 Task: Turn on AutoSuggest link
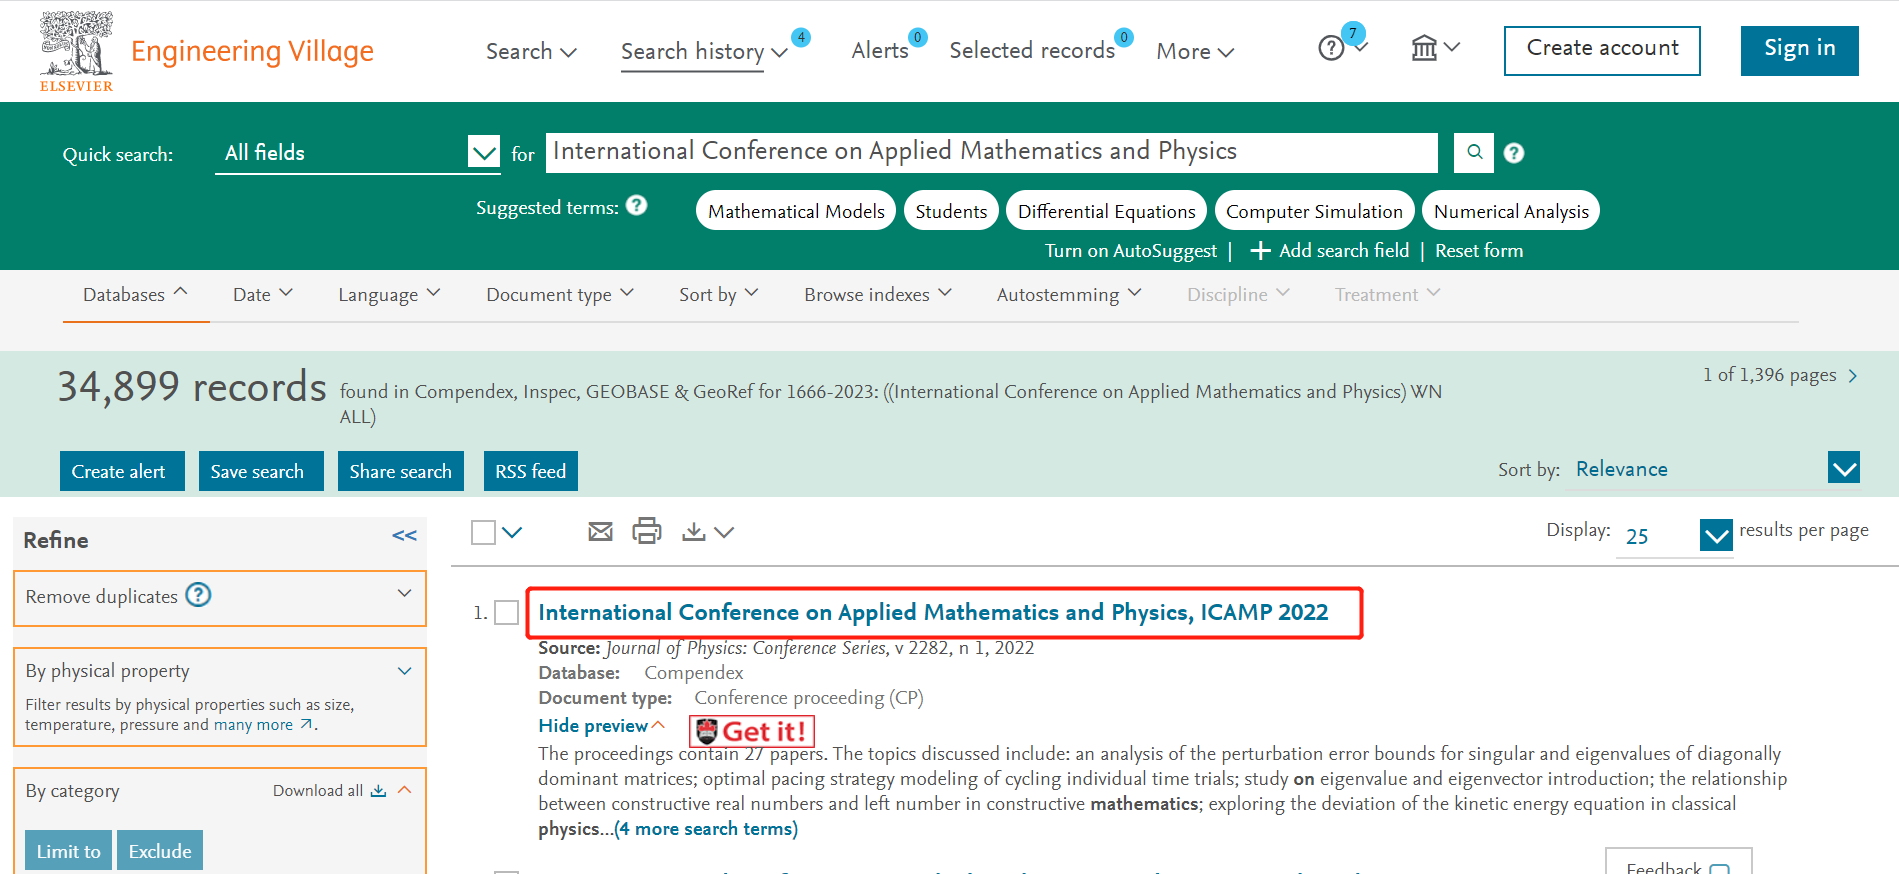coord(1131,251)
